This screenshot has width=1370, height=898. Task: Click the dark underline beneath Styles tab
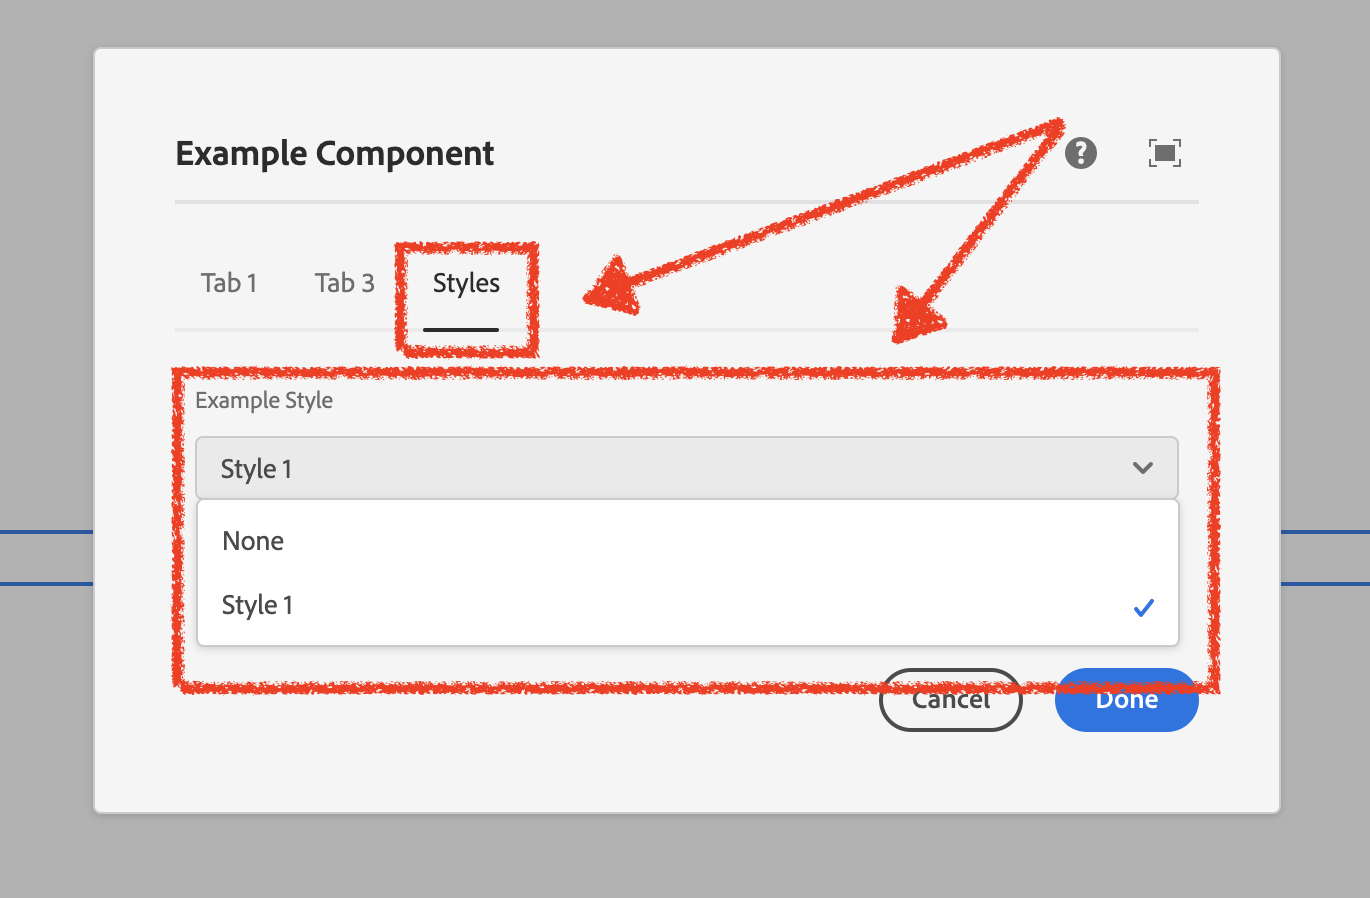coord(461,329)
